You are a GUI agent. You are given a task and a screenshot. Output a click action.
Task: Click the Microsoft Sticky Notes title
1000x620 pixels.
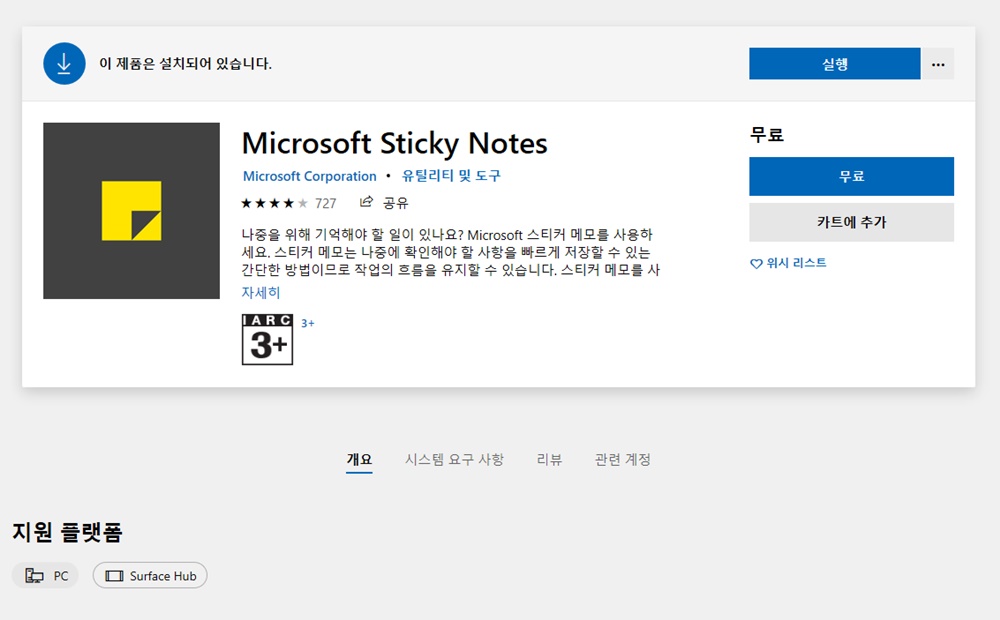(394, 143)
